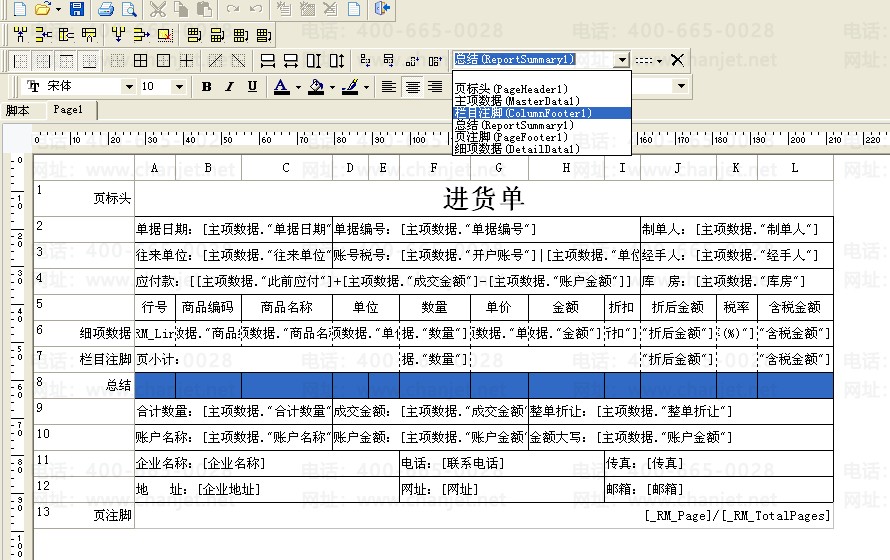Enable center text alignment
The image size is (890, 560).
[x=412, y=87]
